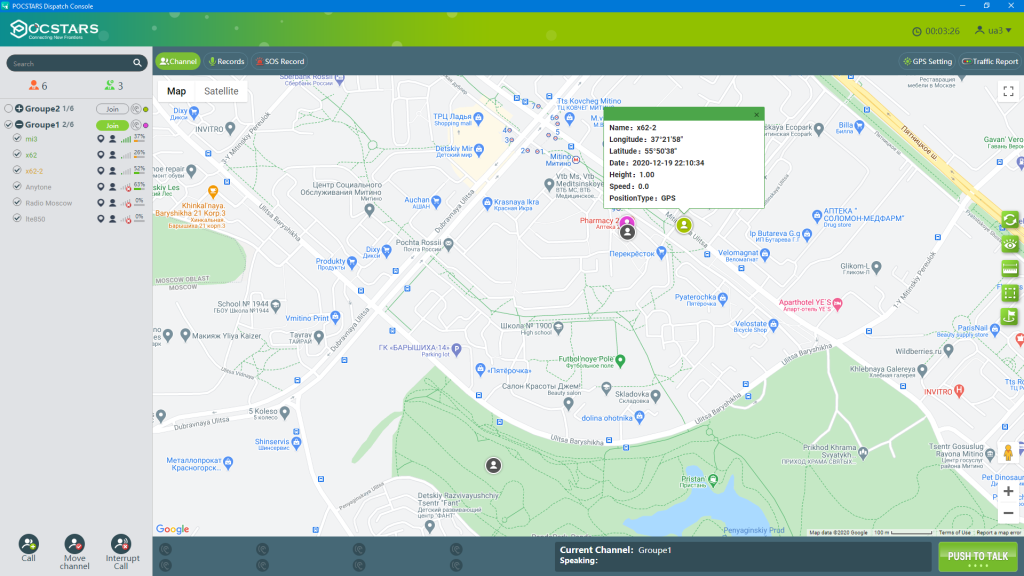Click the Interrupt Call icon
The width and height of the screenshot is (1024, 576).
(121, 544)
